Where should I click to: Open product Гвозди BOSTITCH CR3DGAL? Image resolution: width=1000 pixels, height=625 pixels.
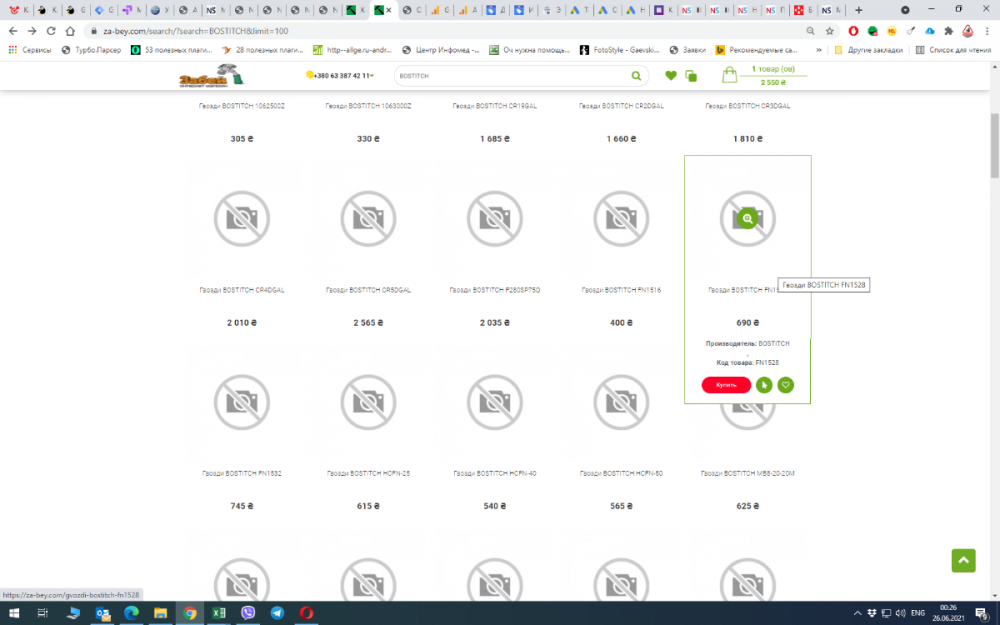tap(747, 107)
